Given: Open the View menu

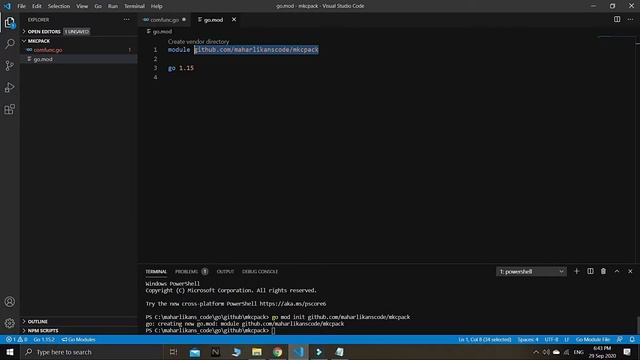Looking at the screenshot, I should pyautogui.click(x=82, y=6).
